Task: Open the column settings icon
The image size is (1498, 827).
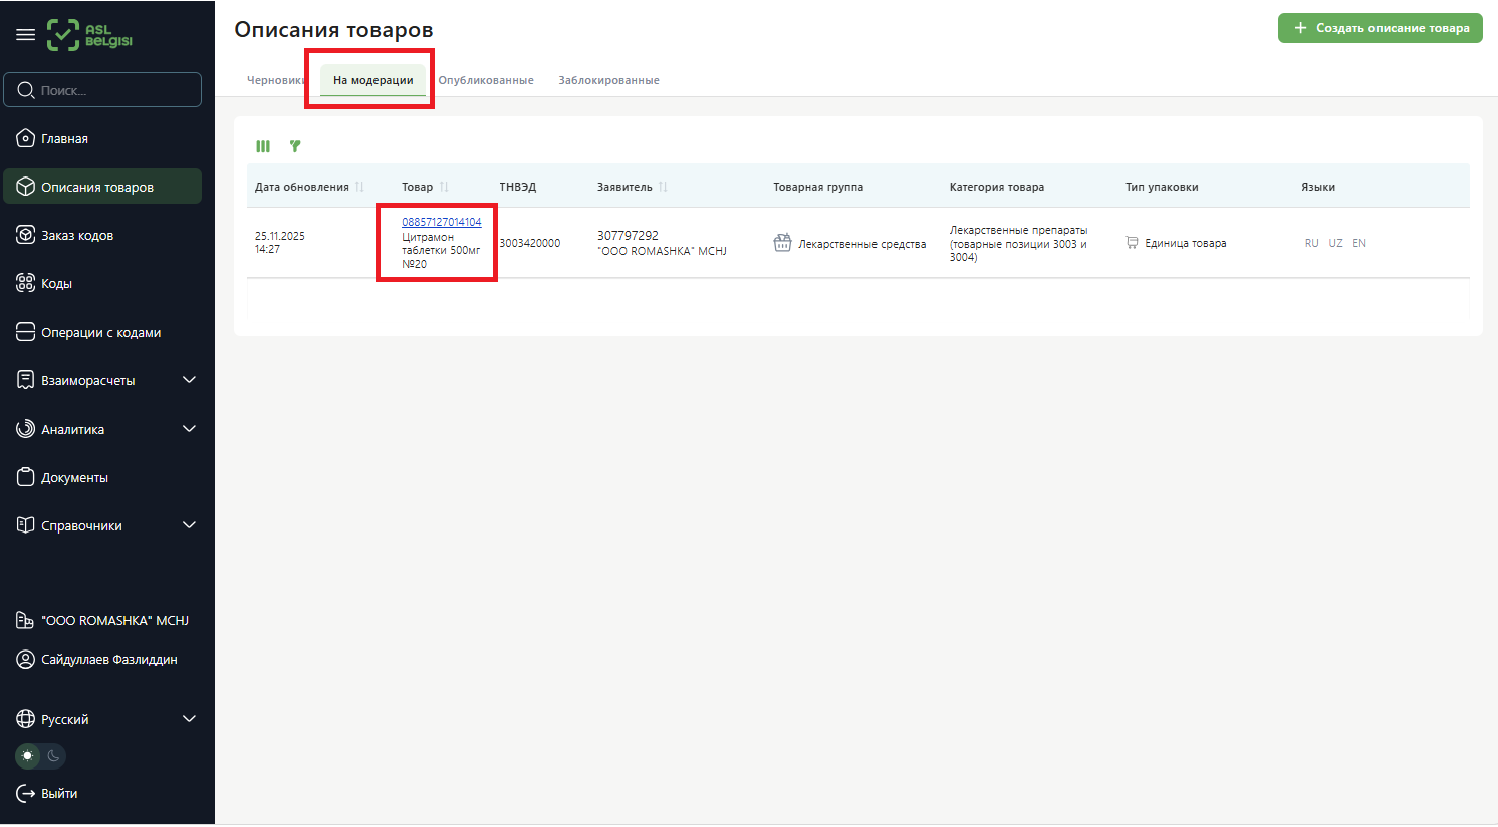Action: click(263, 146)
